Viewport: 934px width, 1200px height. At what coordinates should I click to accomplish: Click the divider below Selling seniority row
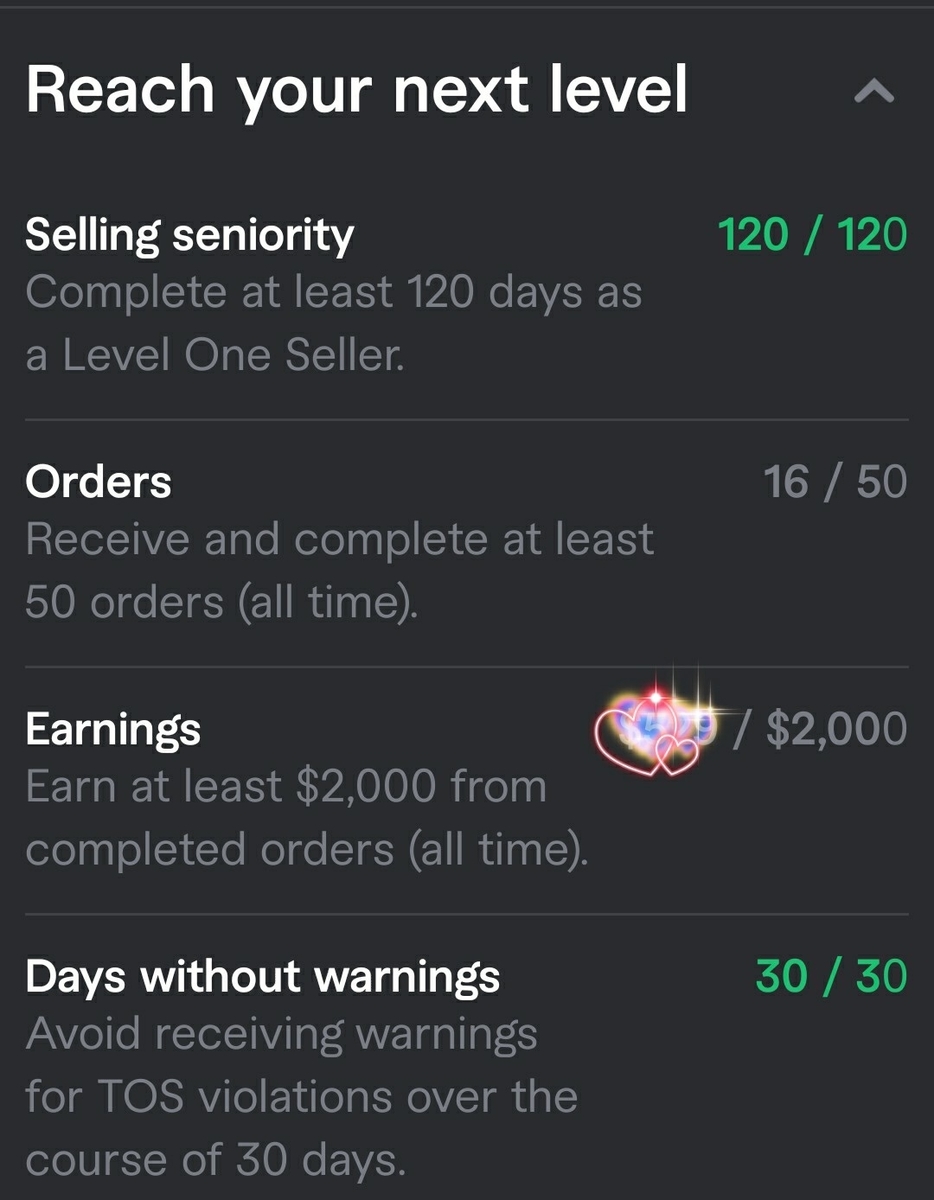click(x=467, y=420)
